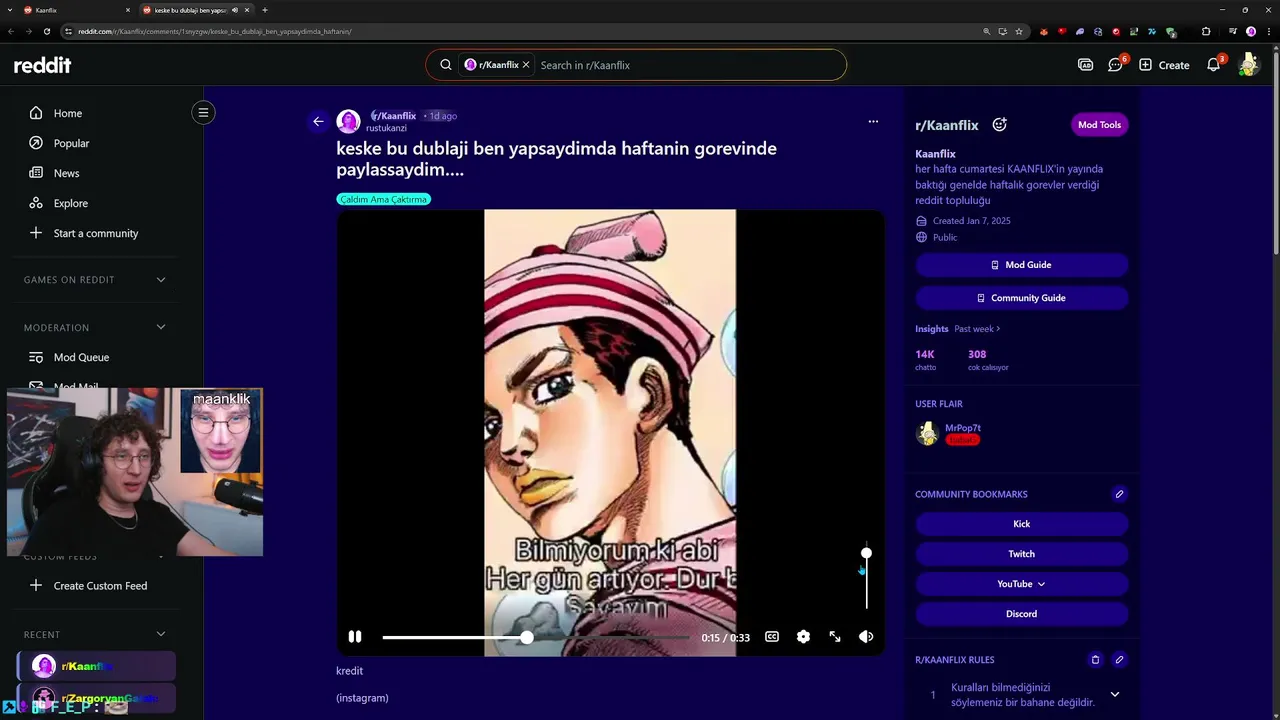
Task: Click the Caldım Ama Çaktırma flair
Action: pos(384,199)
